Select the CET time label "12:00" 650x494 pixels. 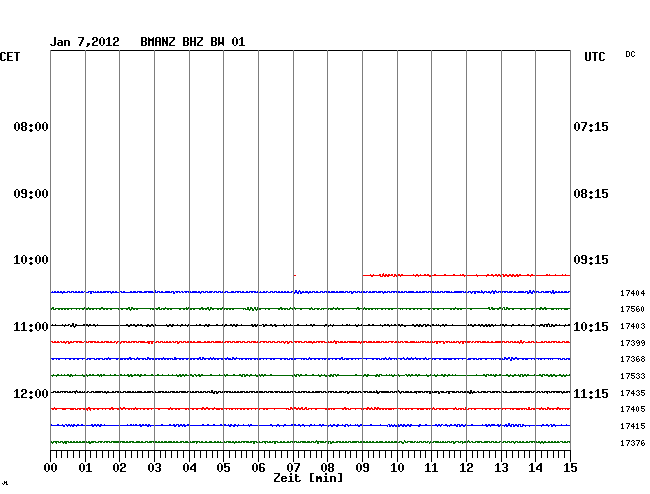[31, 393]
